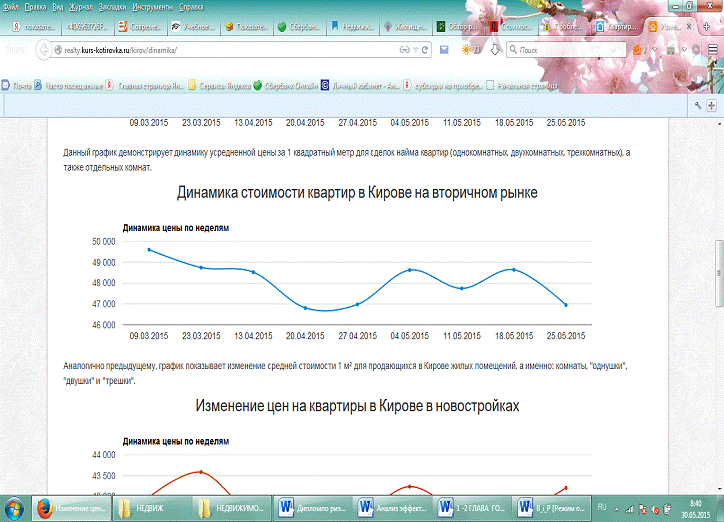Open the mail envelope toolbar icon
Viewport: 724px width, 522px height.
pyautogui.click(x=442, y=48)
